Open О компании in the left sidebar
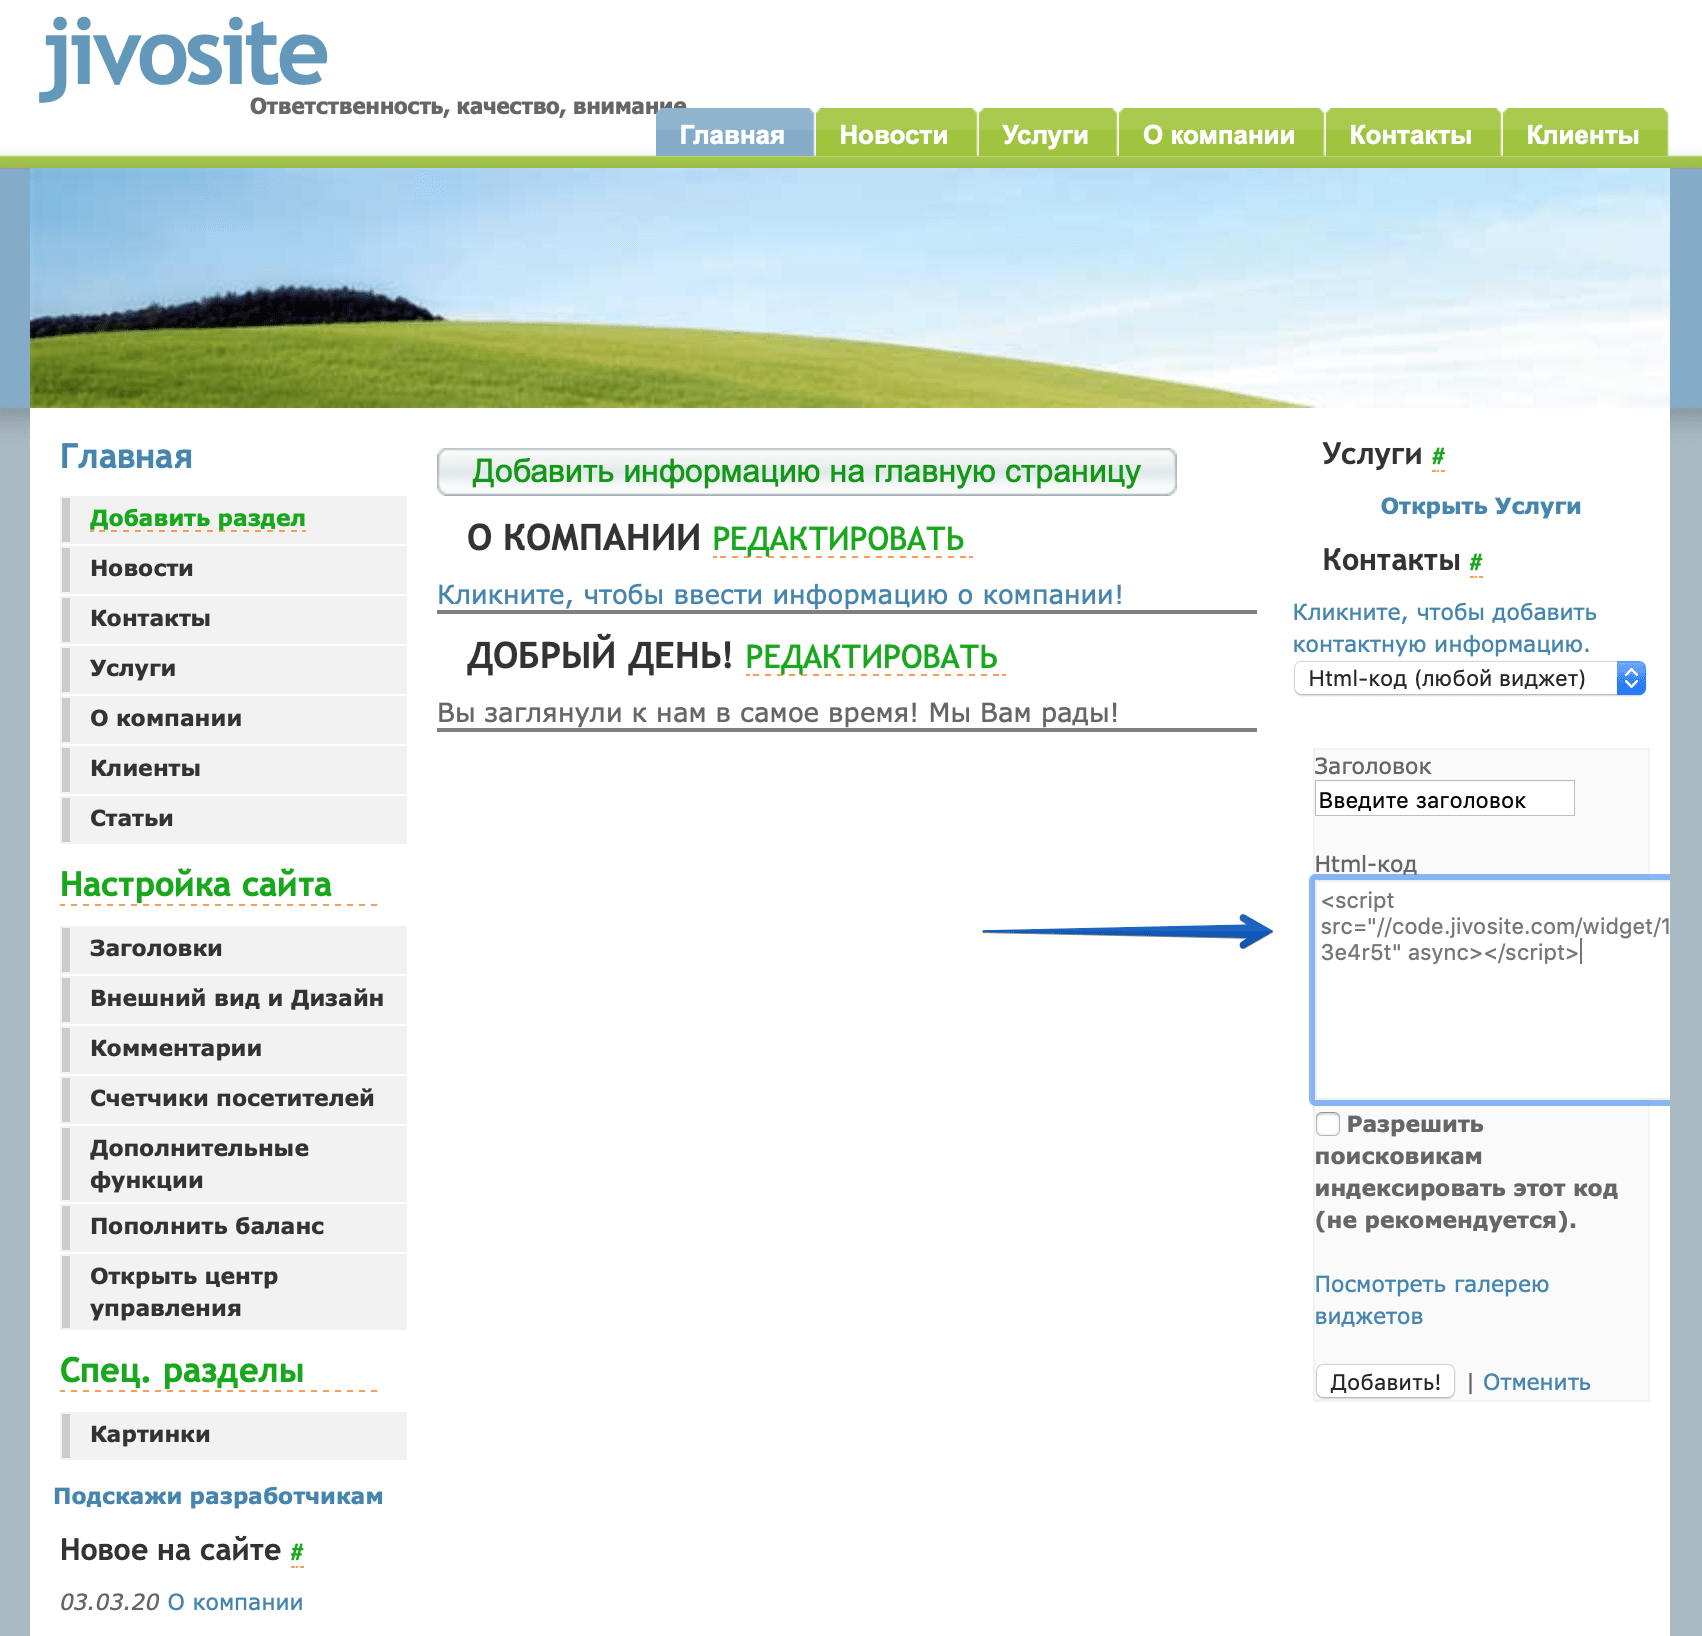The height and width of the screenshot is (1636, 1702). 235,718
